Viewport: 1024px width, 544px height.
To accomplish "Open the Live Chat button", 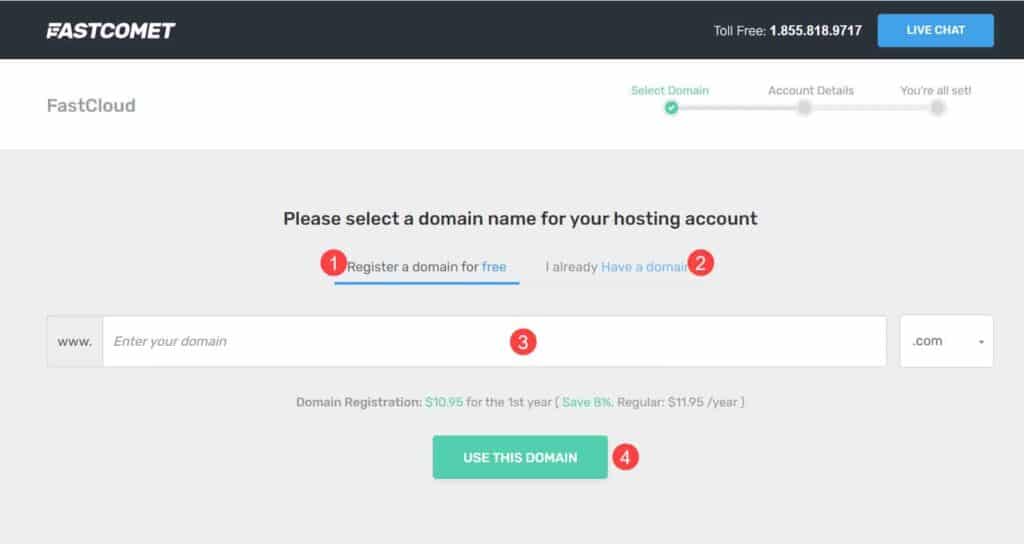I will (x=935, y=30).
